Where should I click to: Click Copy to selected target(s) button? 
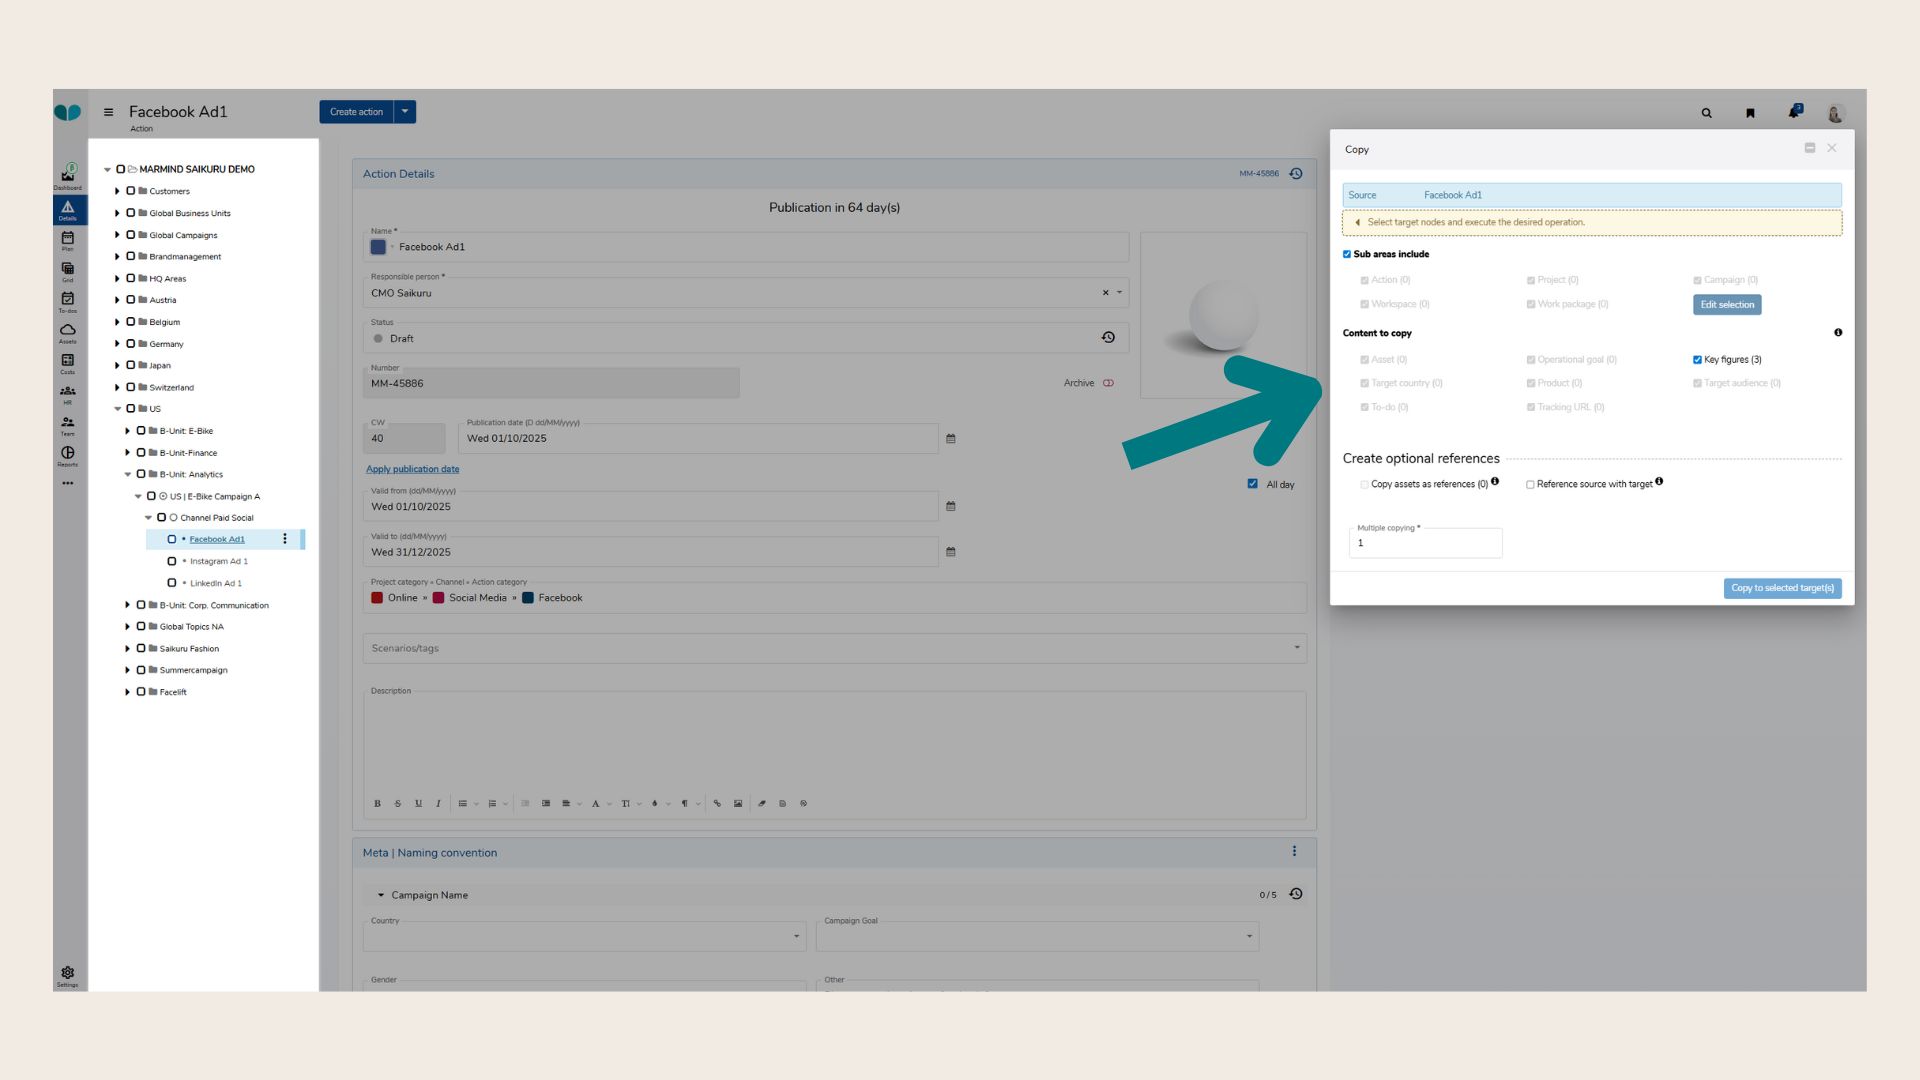click(x=1782, y=588)
